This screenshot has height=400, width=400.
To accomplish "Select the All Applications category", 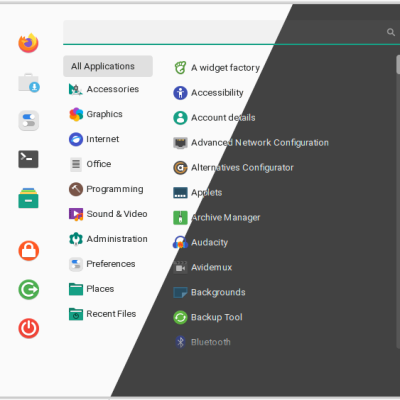I will [108, 66].
